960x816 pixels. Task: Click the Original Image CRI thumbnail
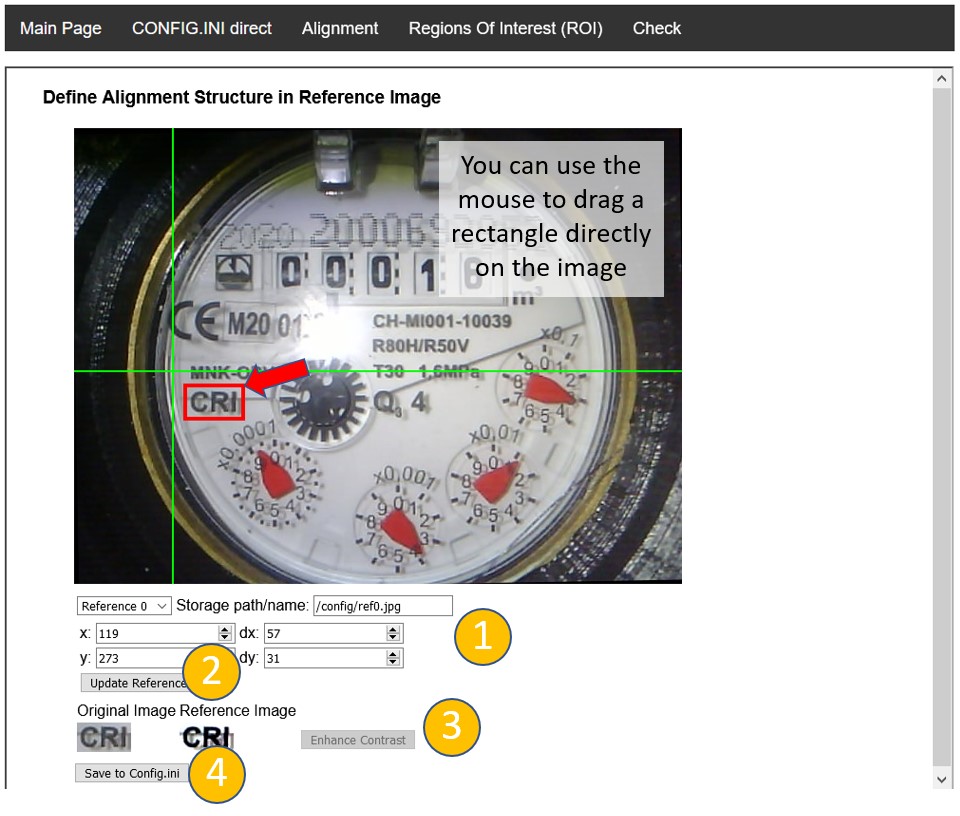pos(104,738)
